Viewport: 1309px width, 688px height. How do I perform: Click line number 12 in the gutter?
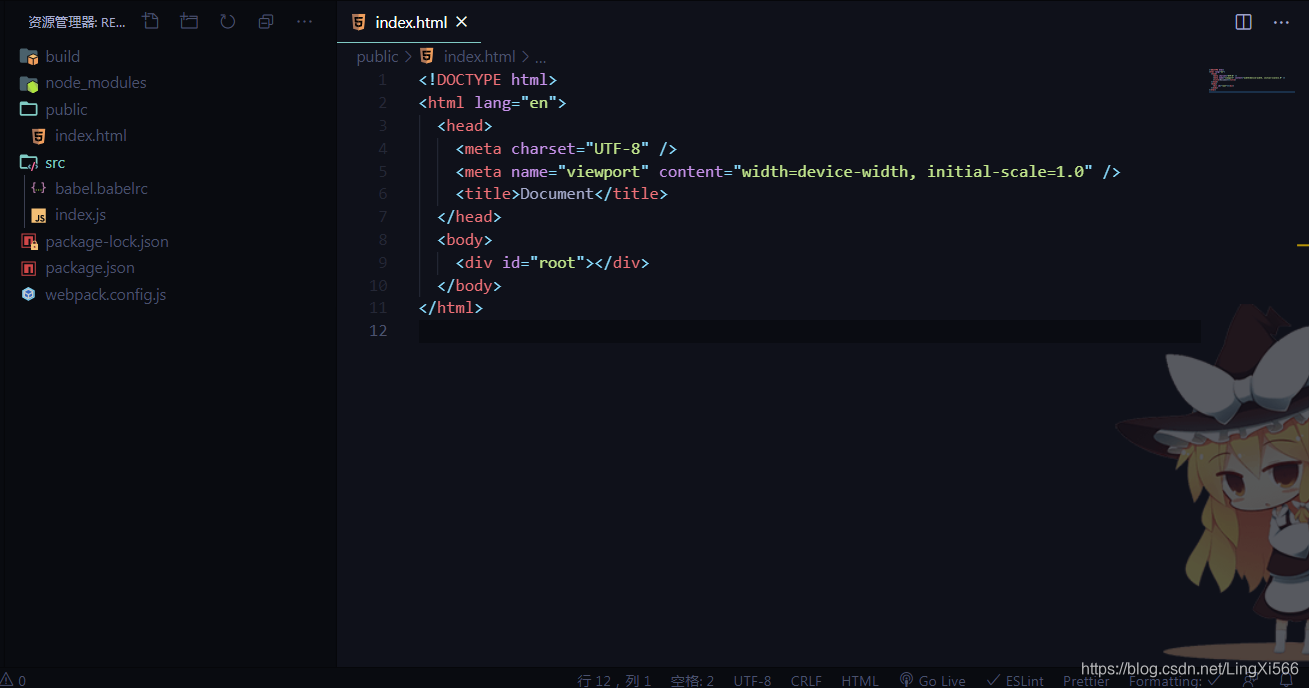(377, 331)
